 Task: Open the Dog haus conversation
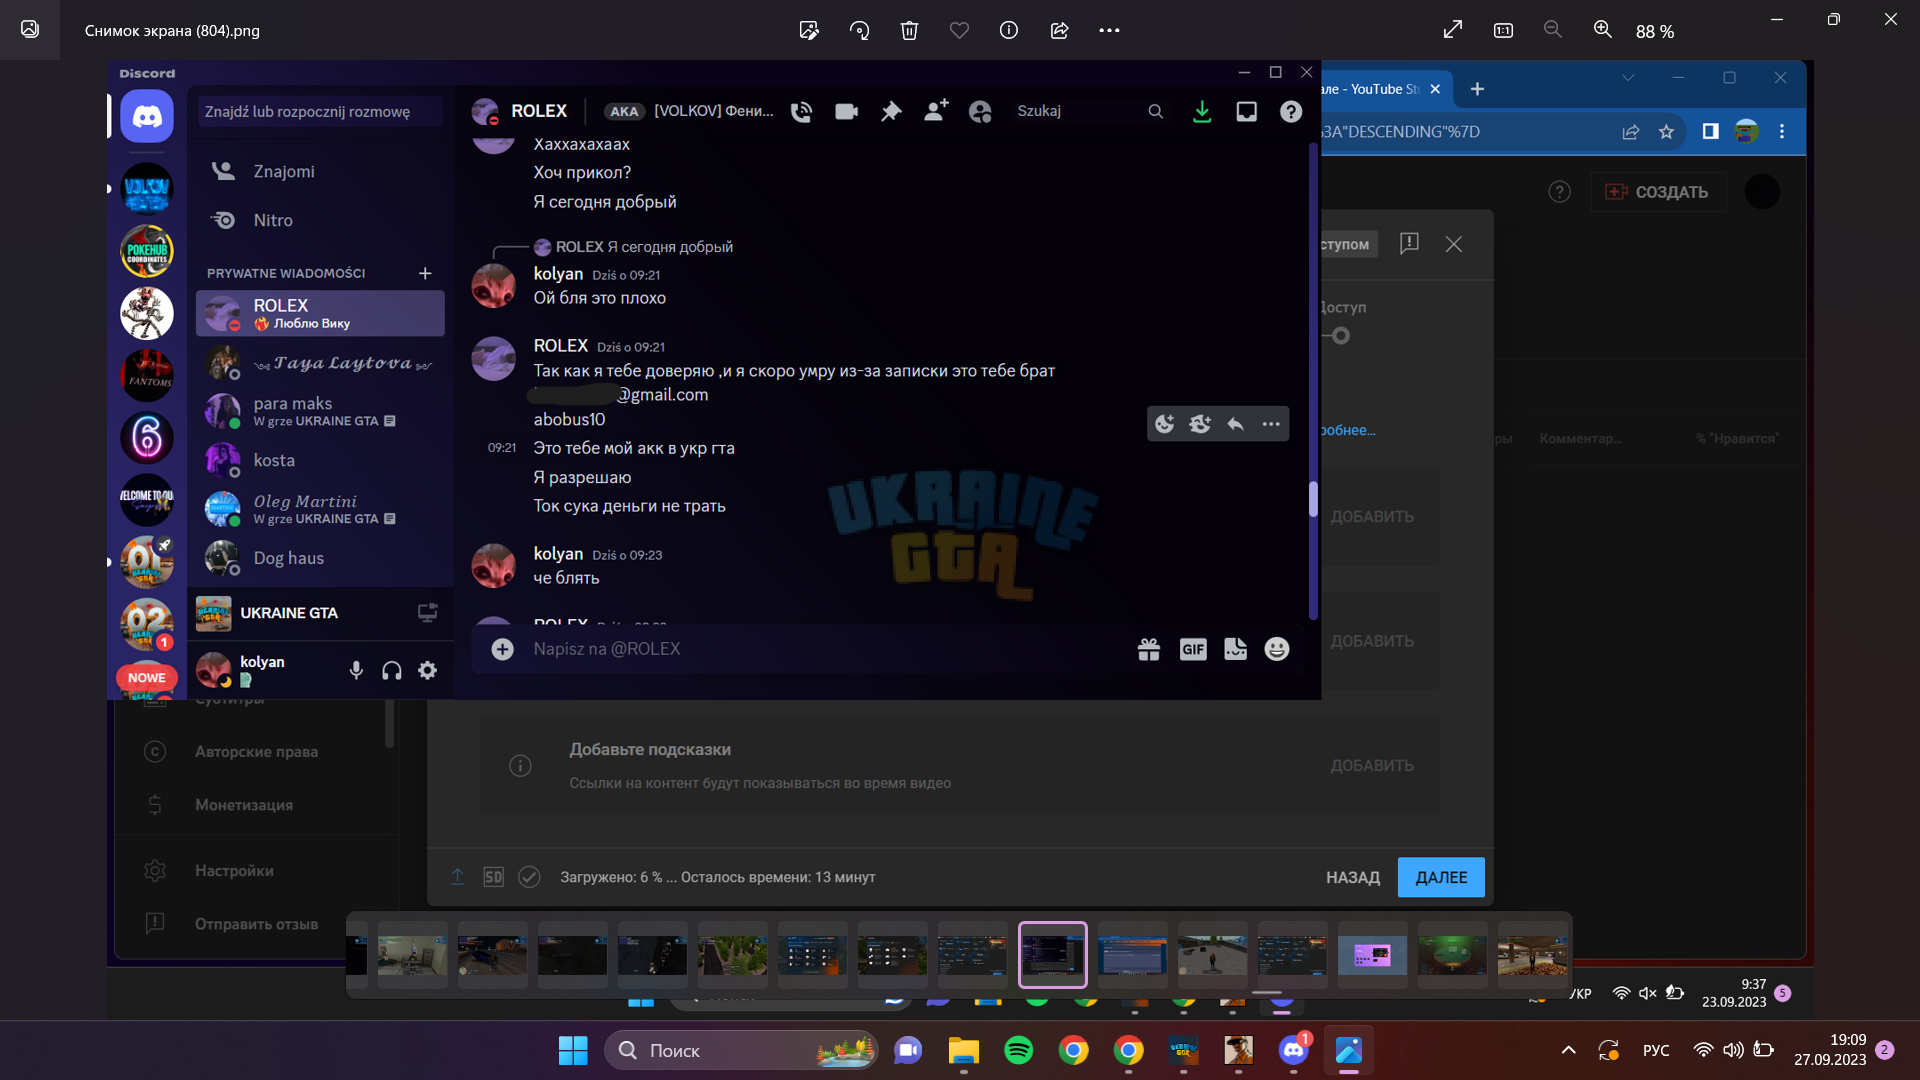pyautogui.click(x=320, y=558)
